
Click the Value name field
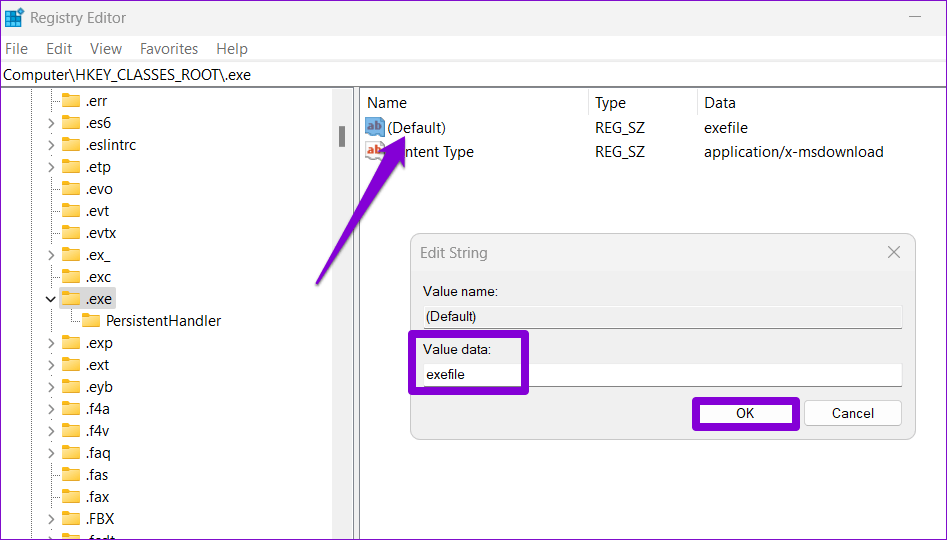pyautogui.click(x=663, y=317)
